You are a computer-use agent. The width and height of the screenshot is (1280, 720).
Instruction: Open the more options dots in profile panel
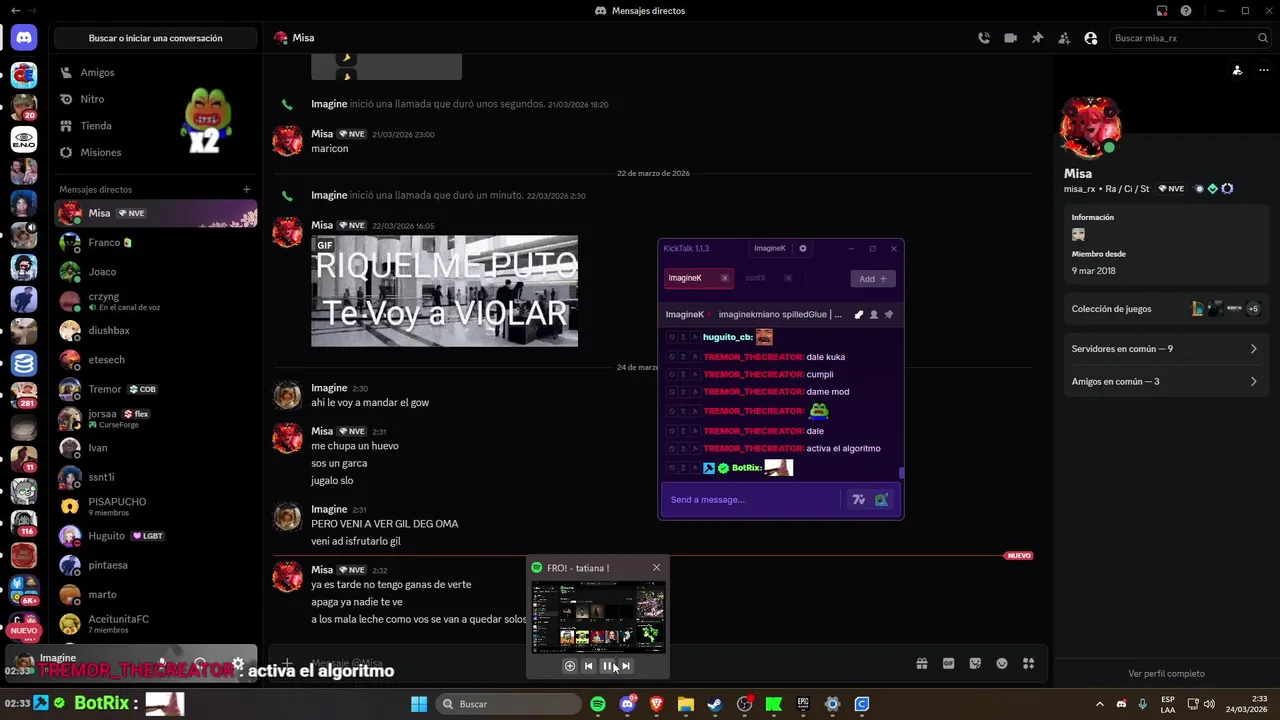[1263, 70]
